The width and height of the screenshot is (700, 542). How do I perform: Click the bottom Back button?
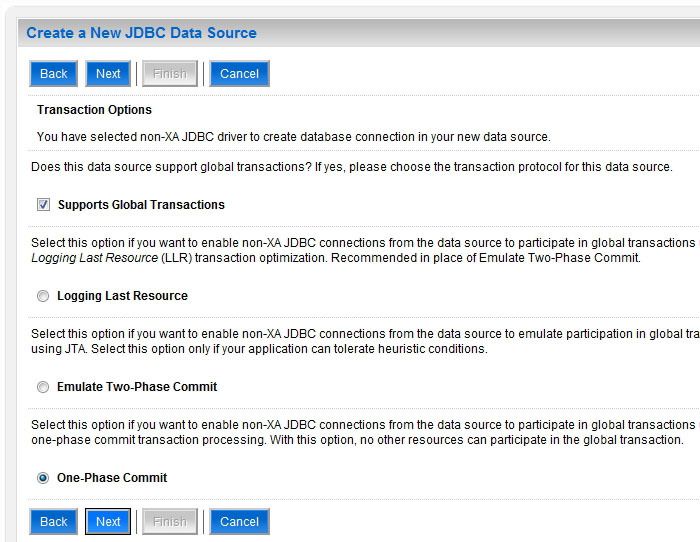54,521
